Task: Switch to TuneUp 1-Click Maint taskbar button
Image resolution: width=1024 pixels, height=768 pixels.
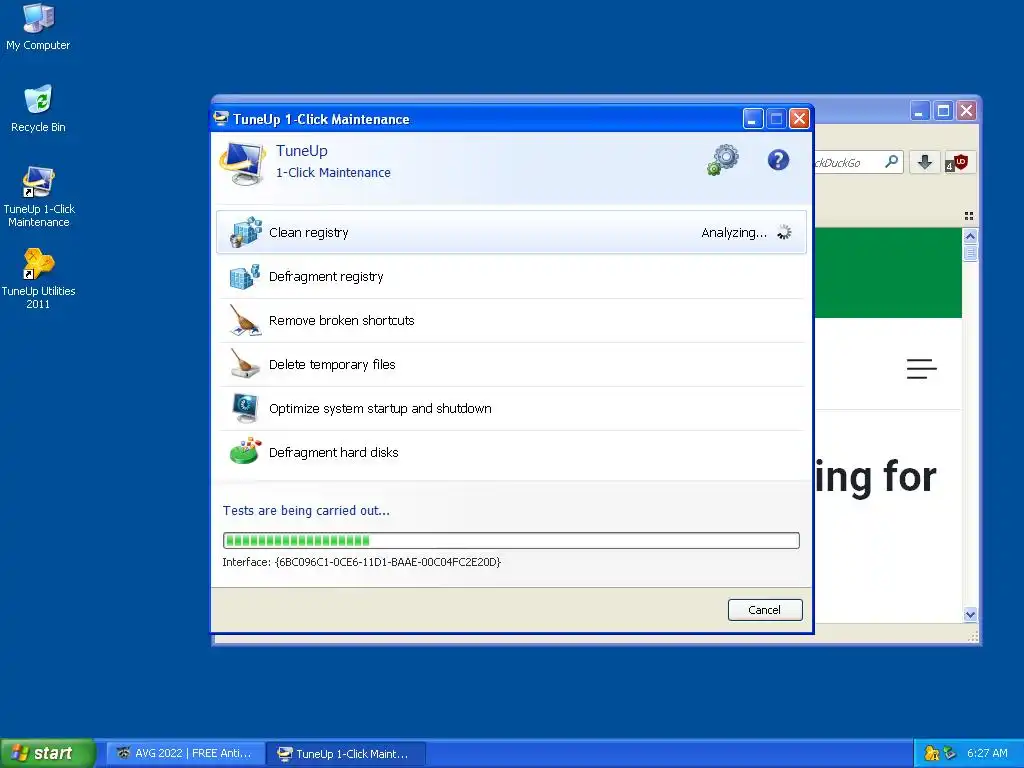Action: (346, 754)
